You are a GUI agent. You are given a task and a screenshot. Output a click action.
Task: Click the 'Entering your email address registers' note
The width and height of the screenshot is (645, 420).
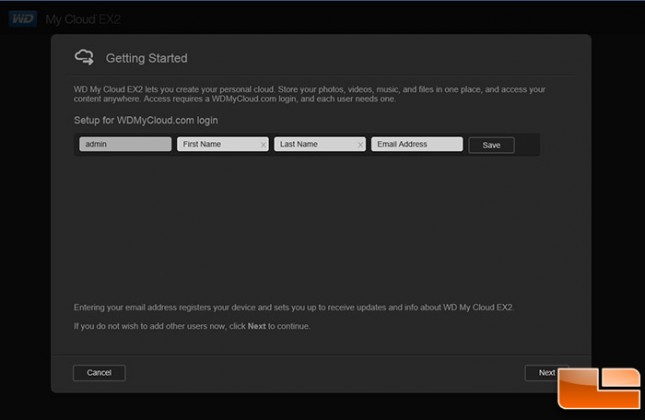point(294,308)
